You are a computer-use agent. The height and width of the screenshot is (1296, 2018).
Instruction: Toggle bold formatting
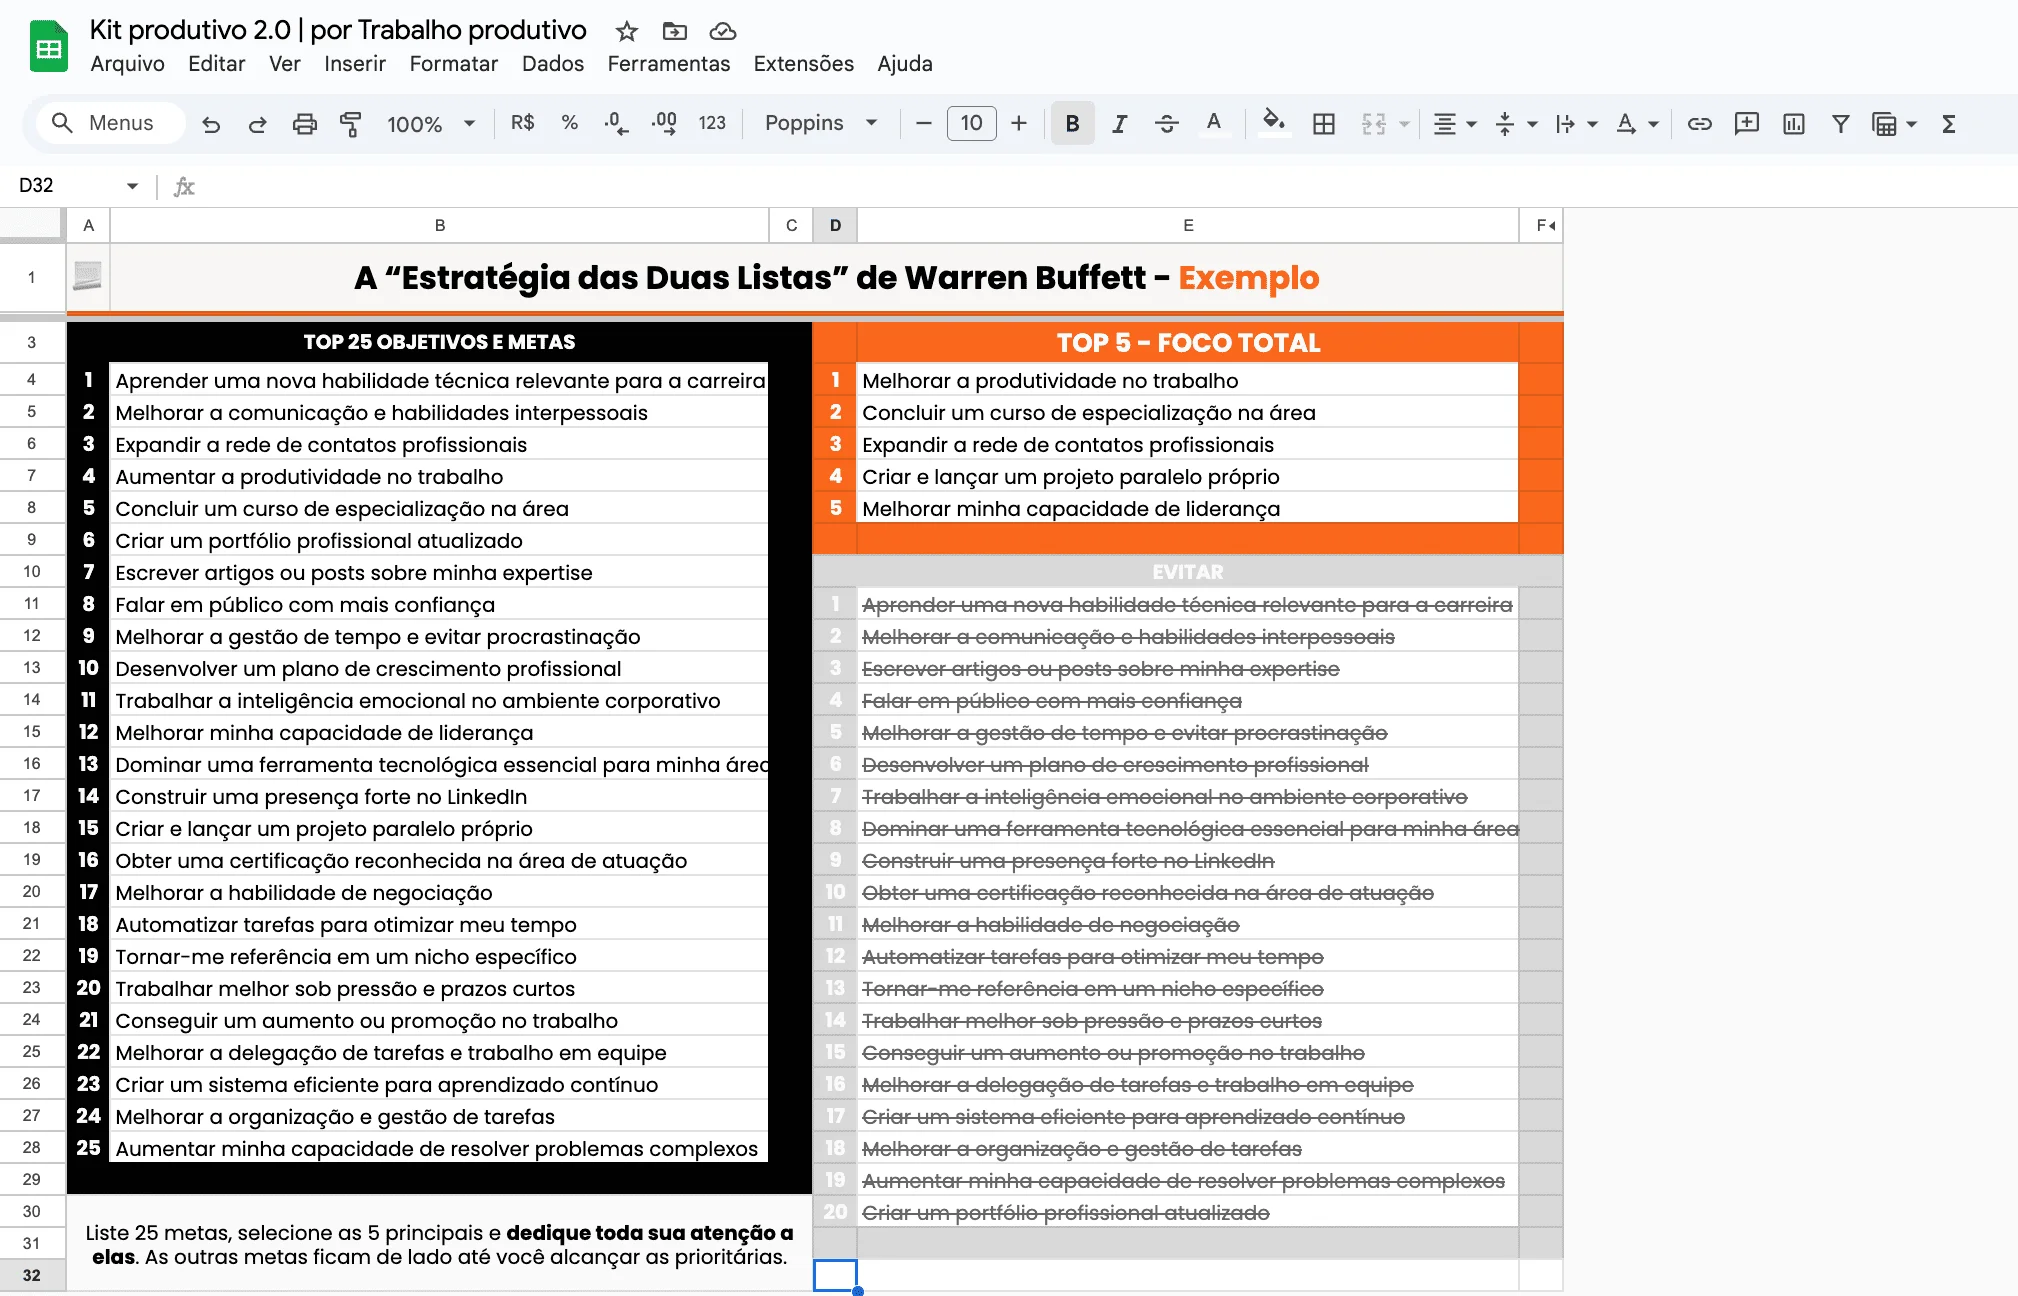coord(1072,123)
